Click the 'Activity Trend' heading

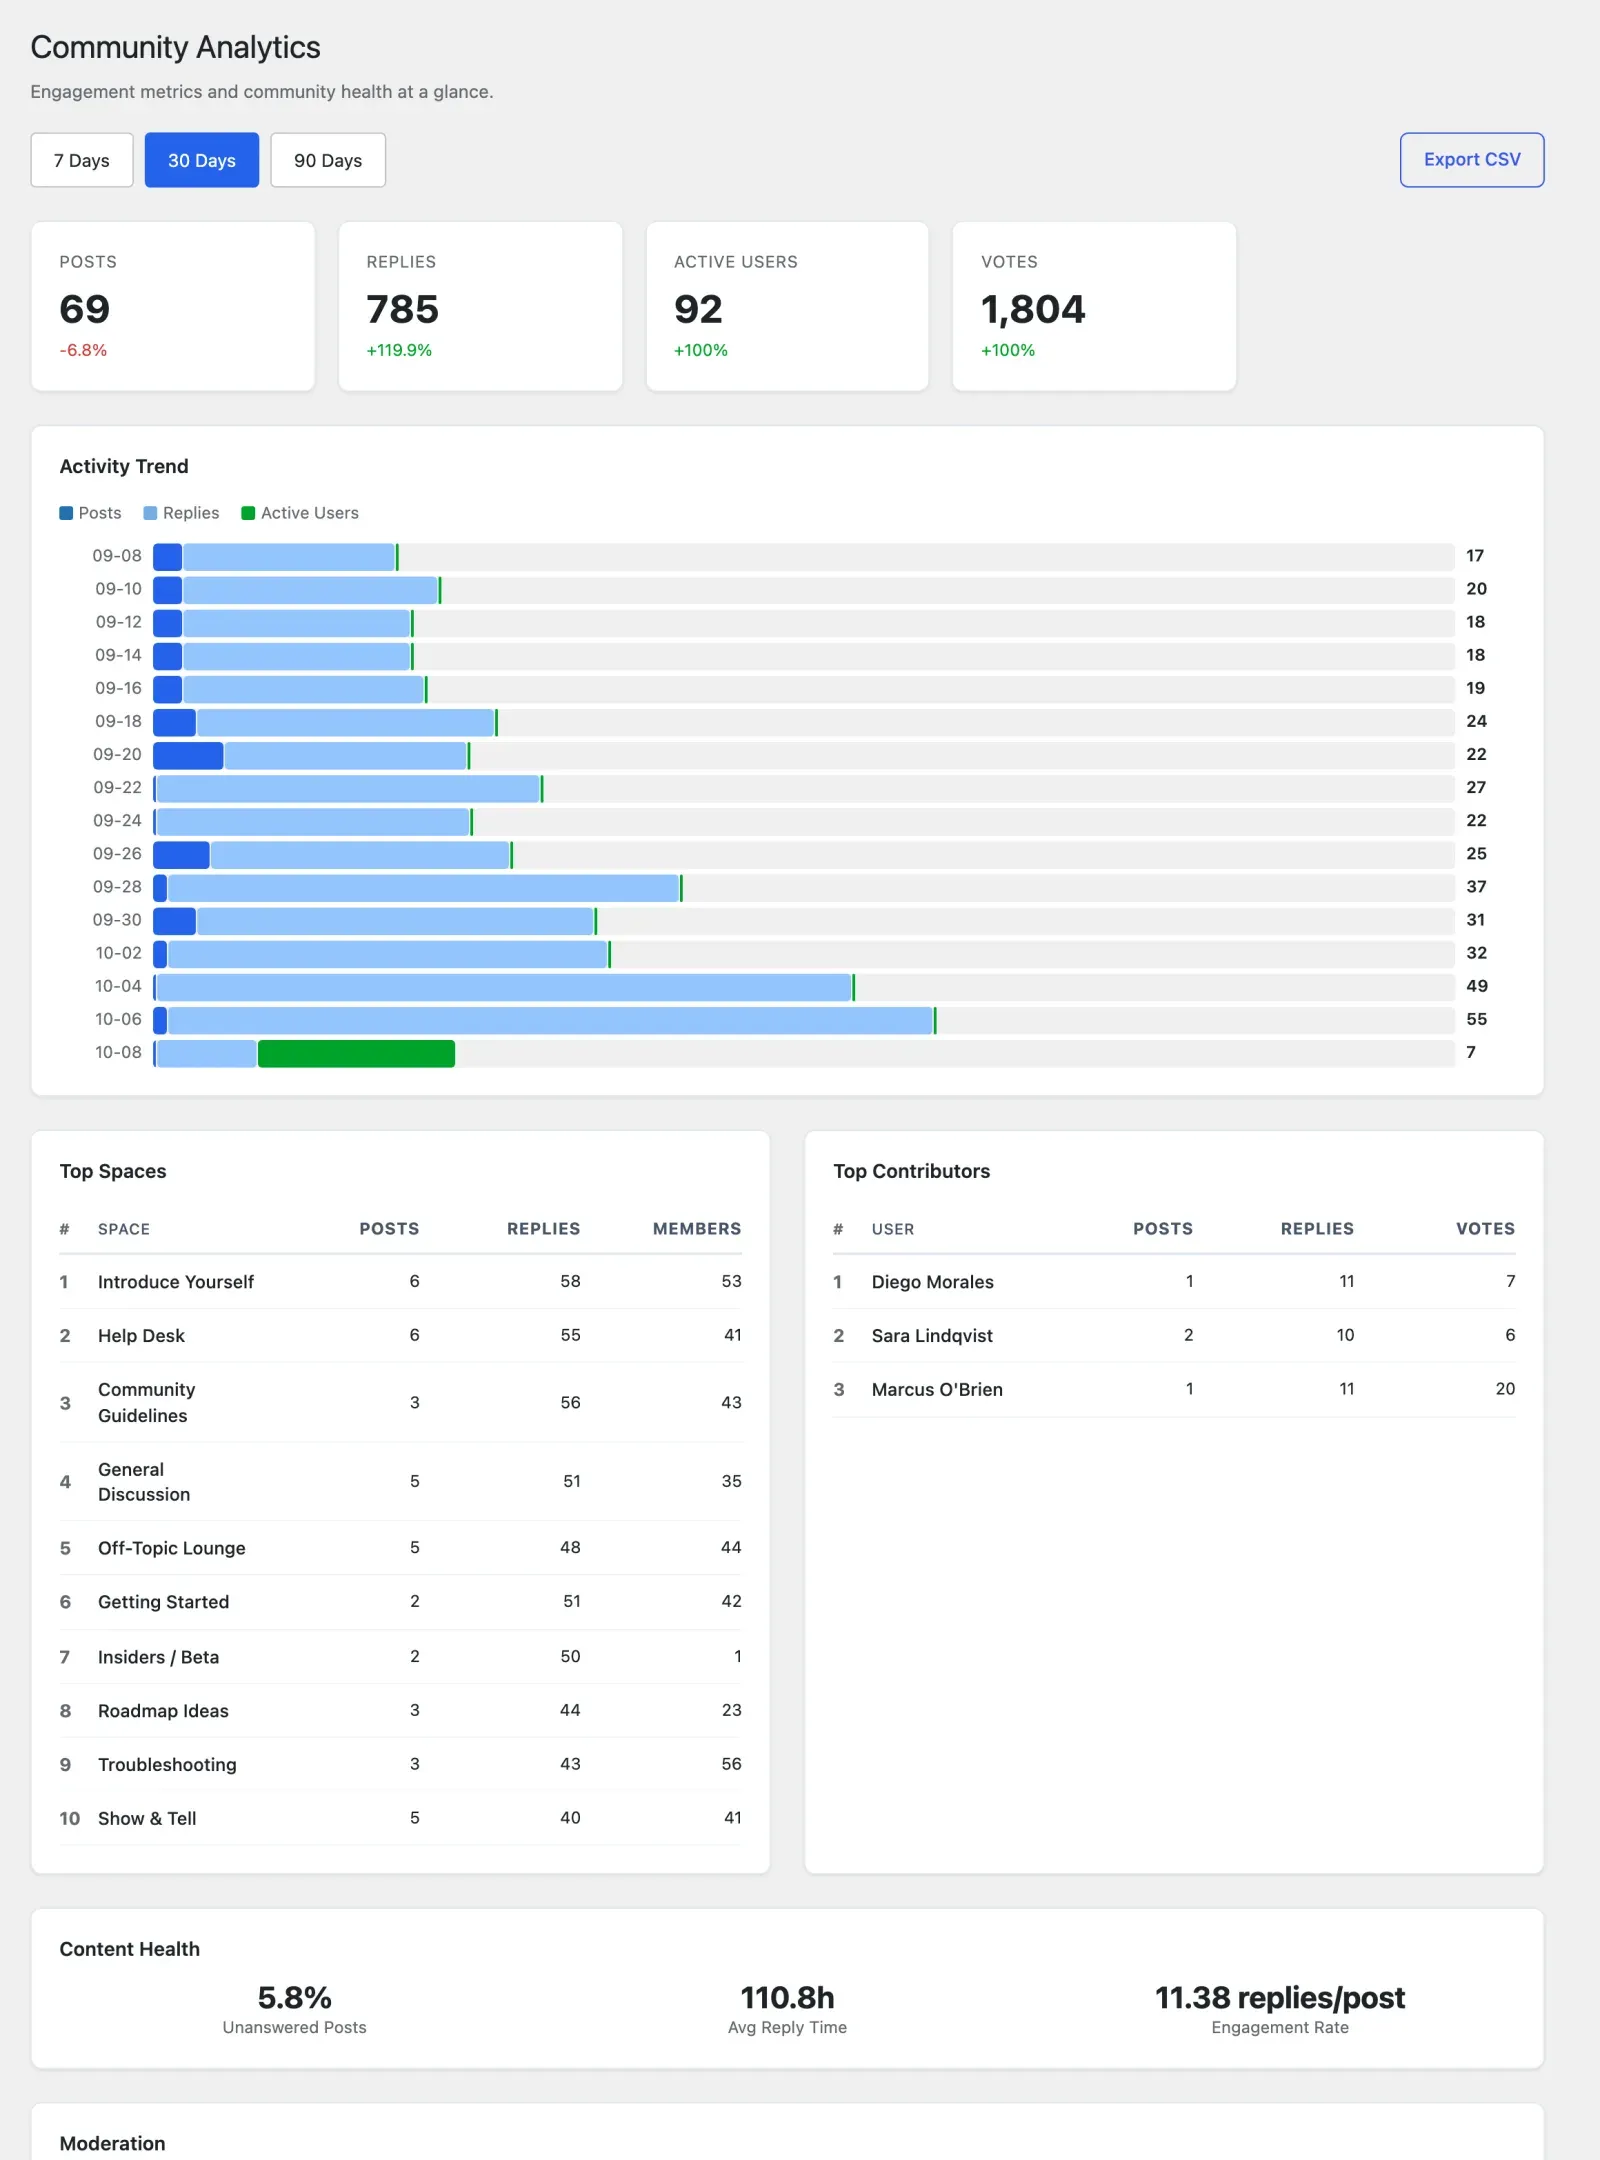[x=124, y=467]
